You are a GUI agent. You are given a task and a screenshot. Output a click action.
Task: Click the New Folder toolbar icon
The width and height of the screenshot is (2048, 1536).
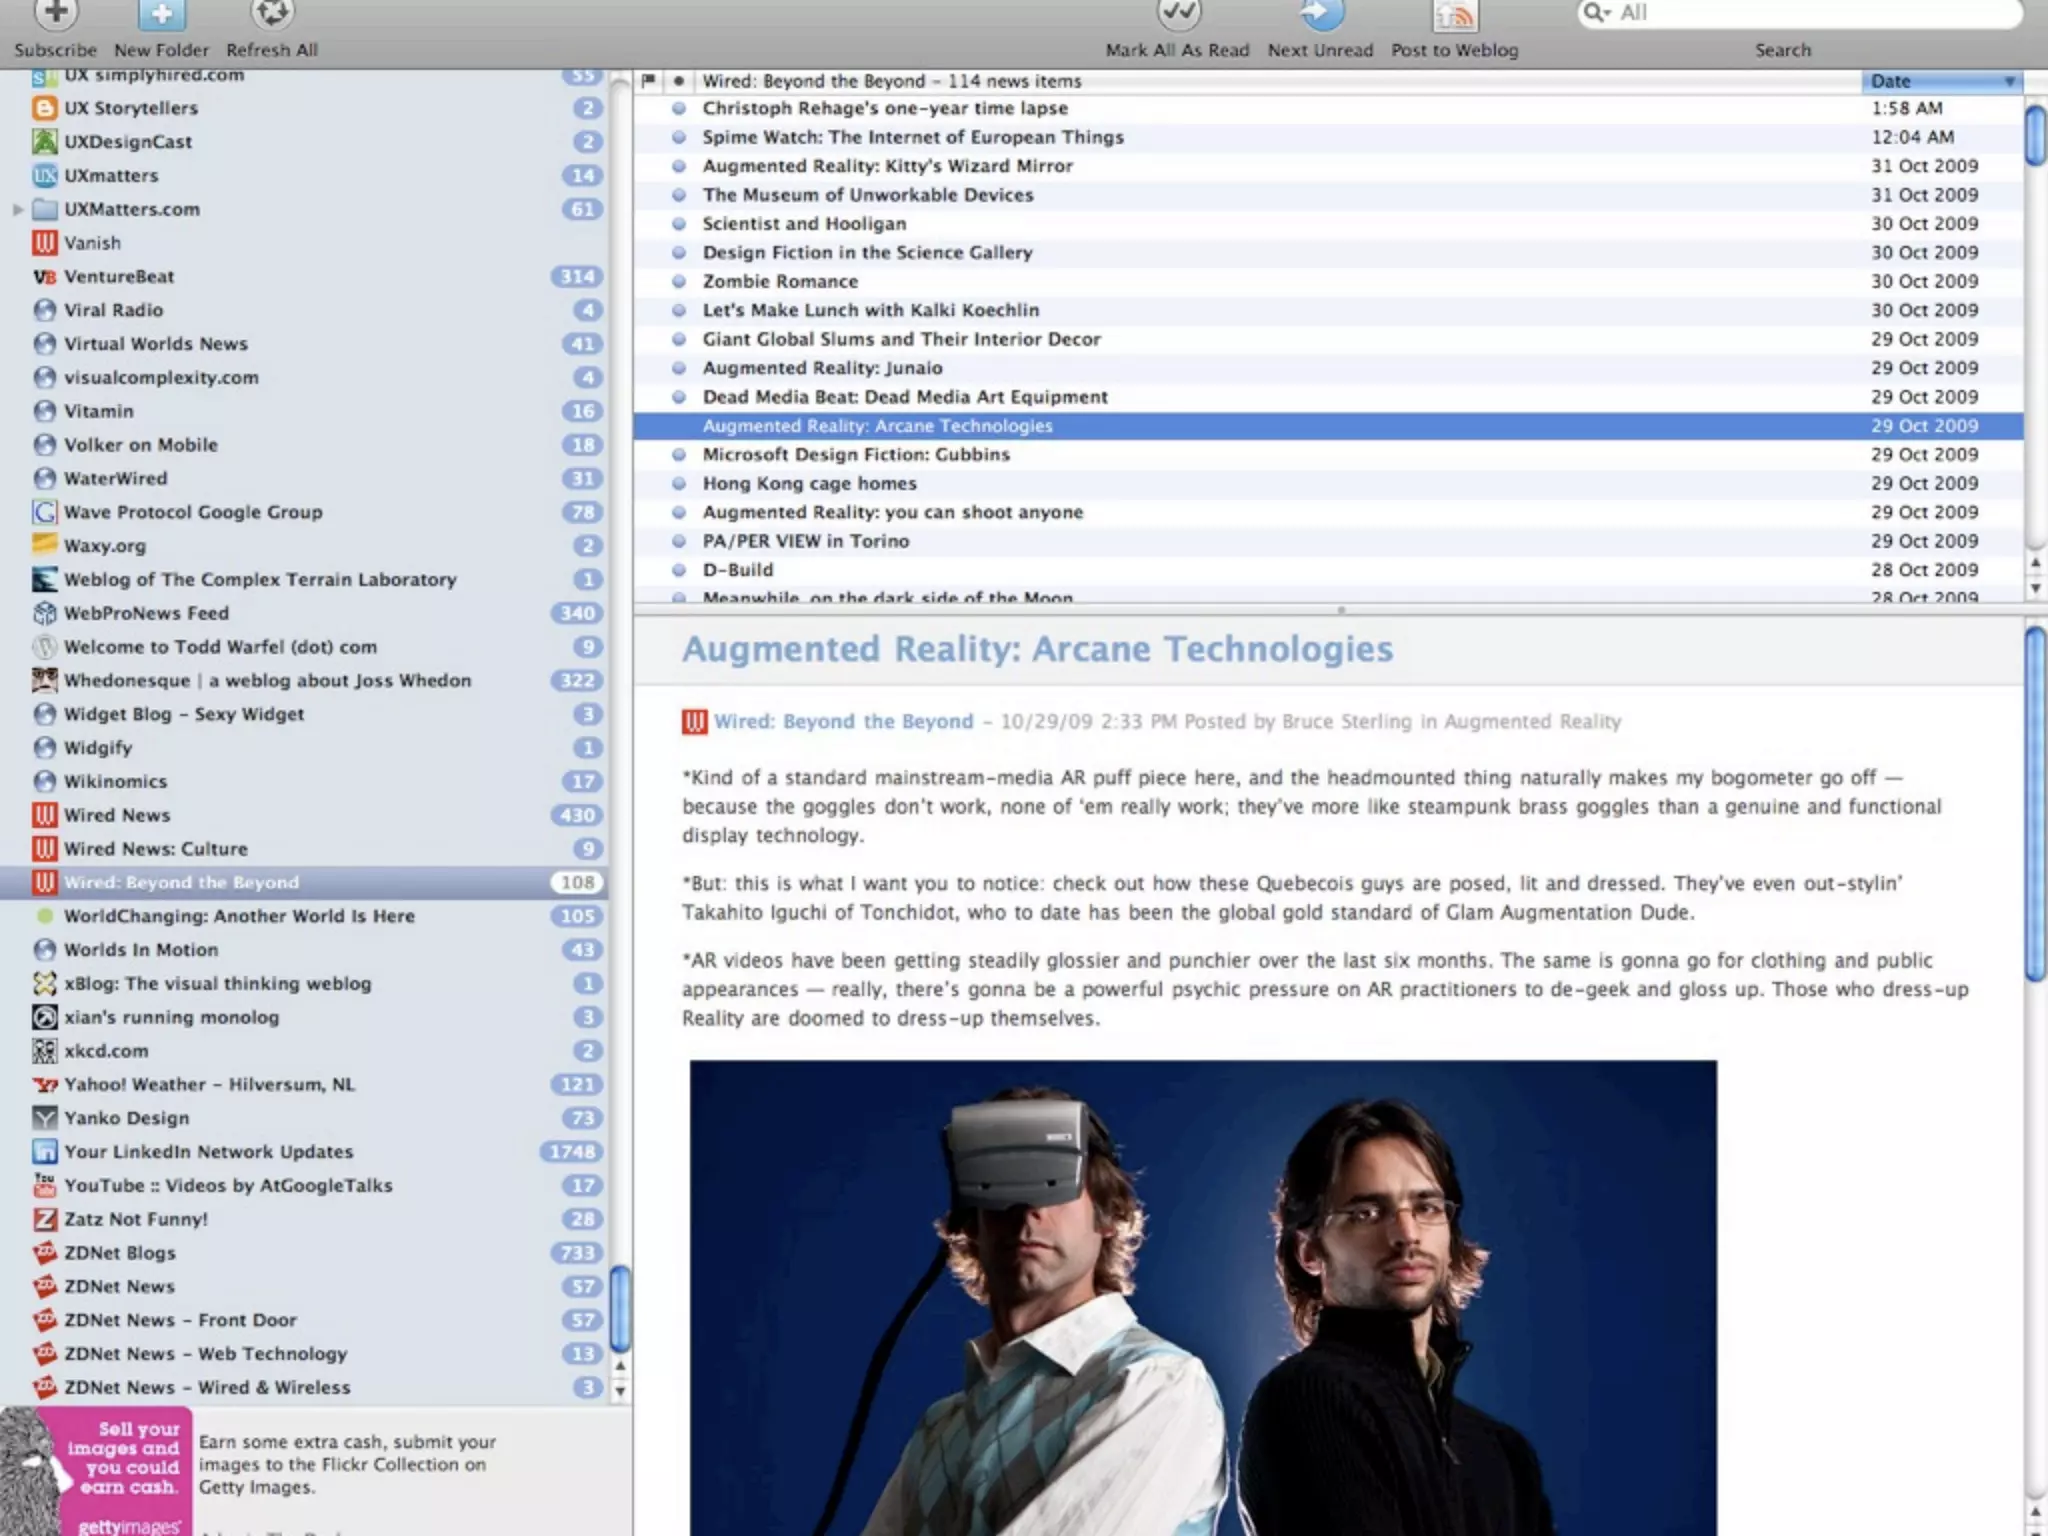click(x=161, y=14)
